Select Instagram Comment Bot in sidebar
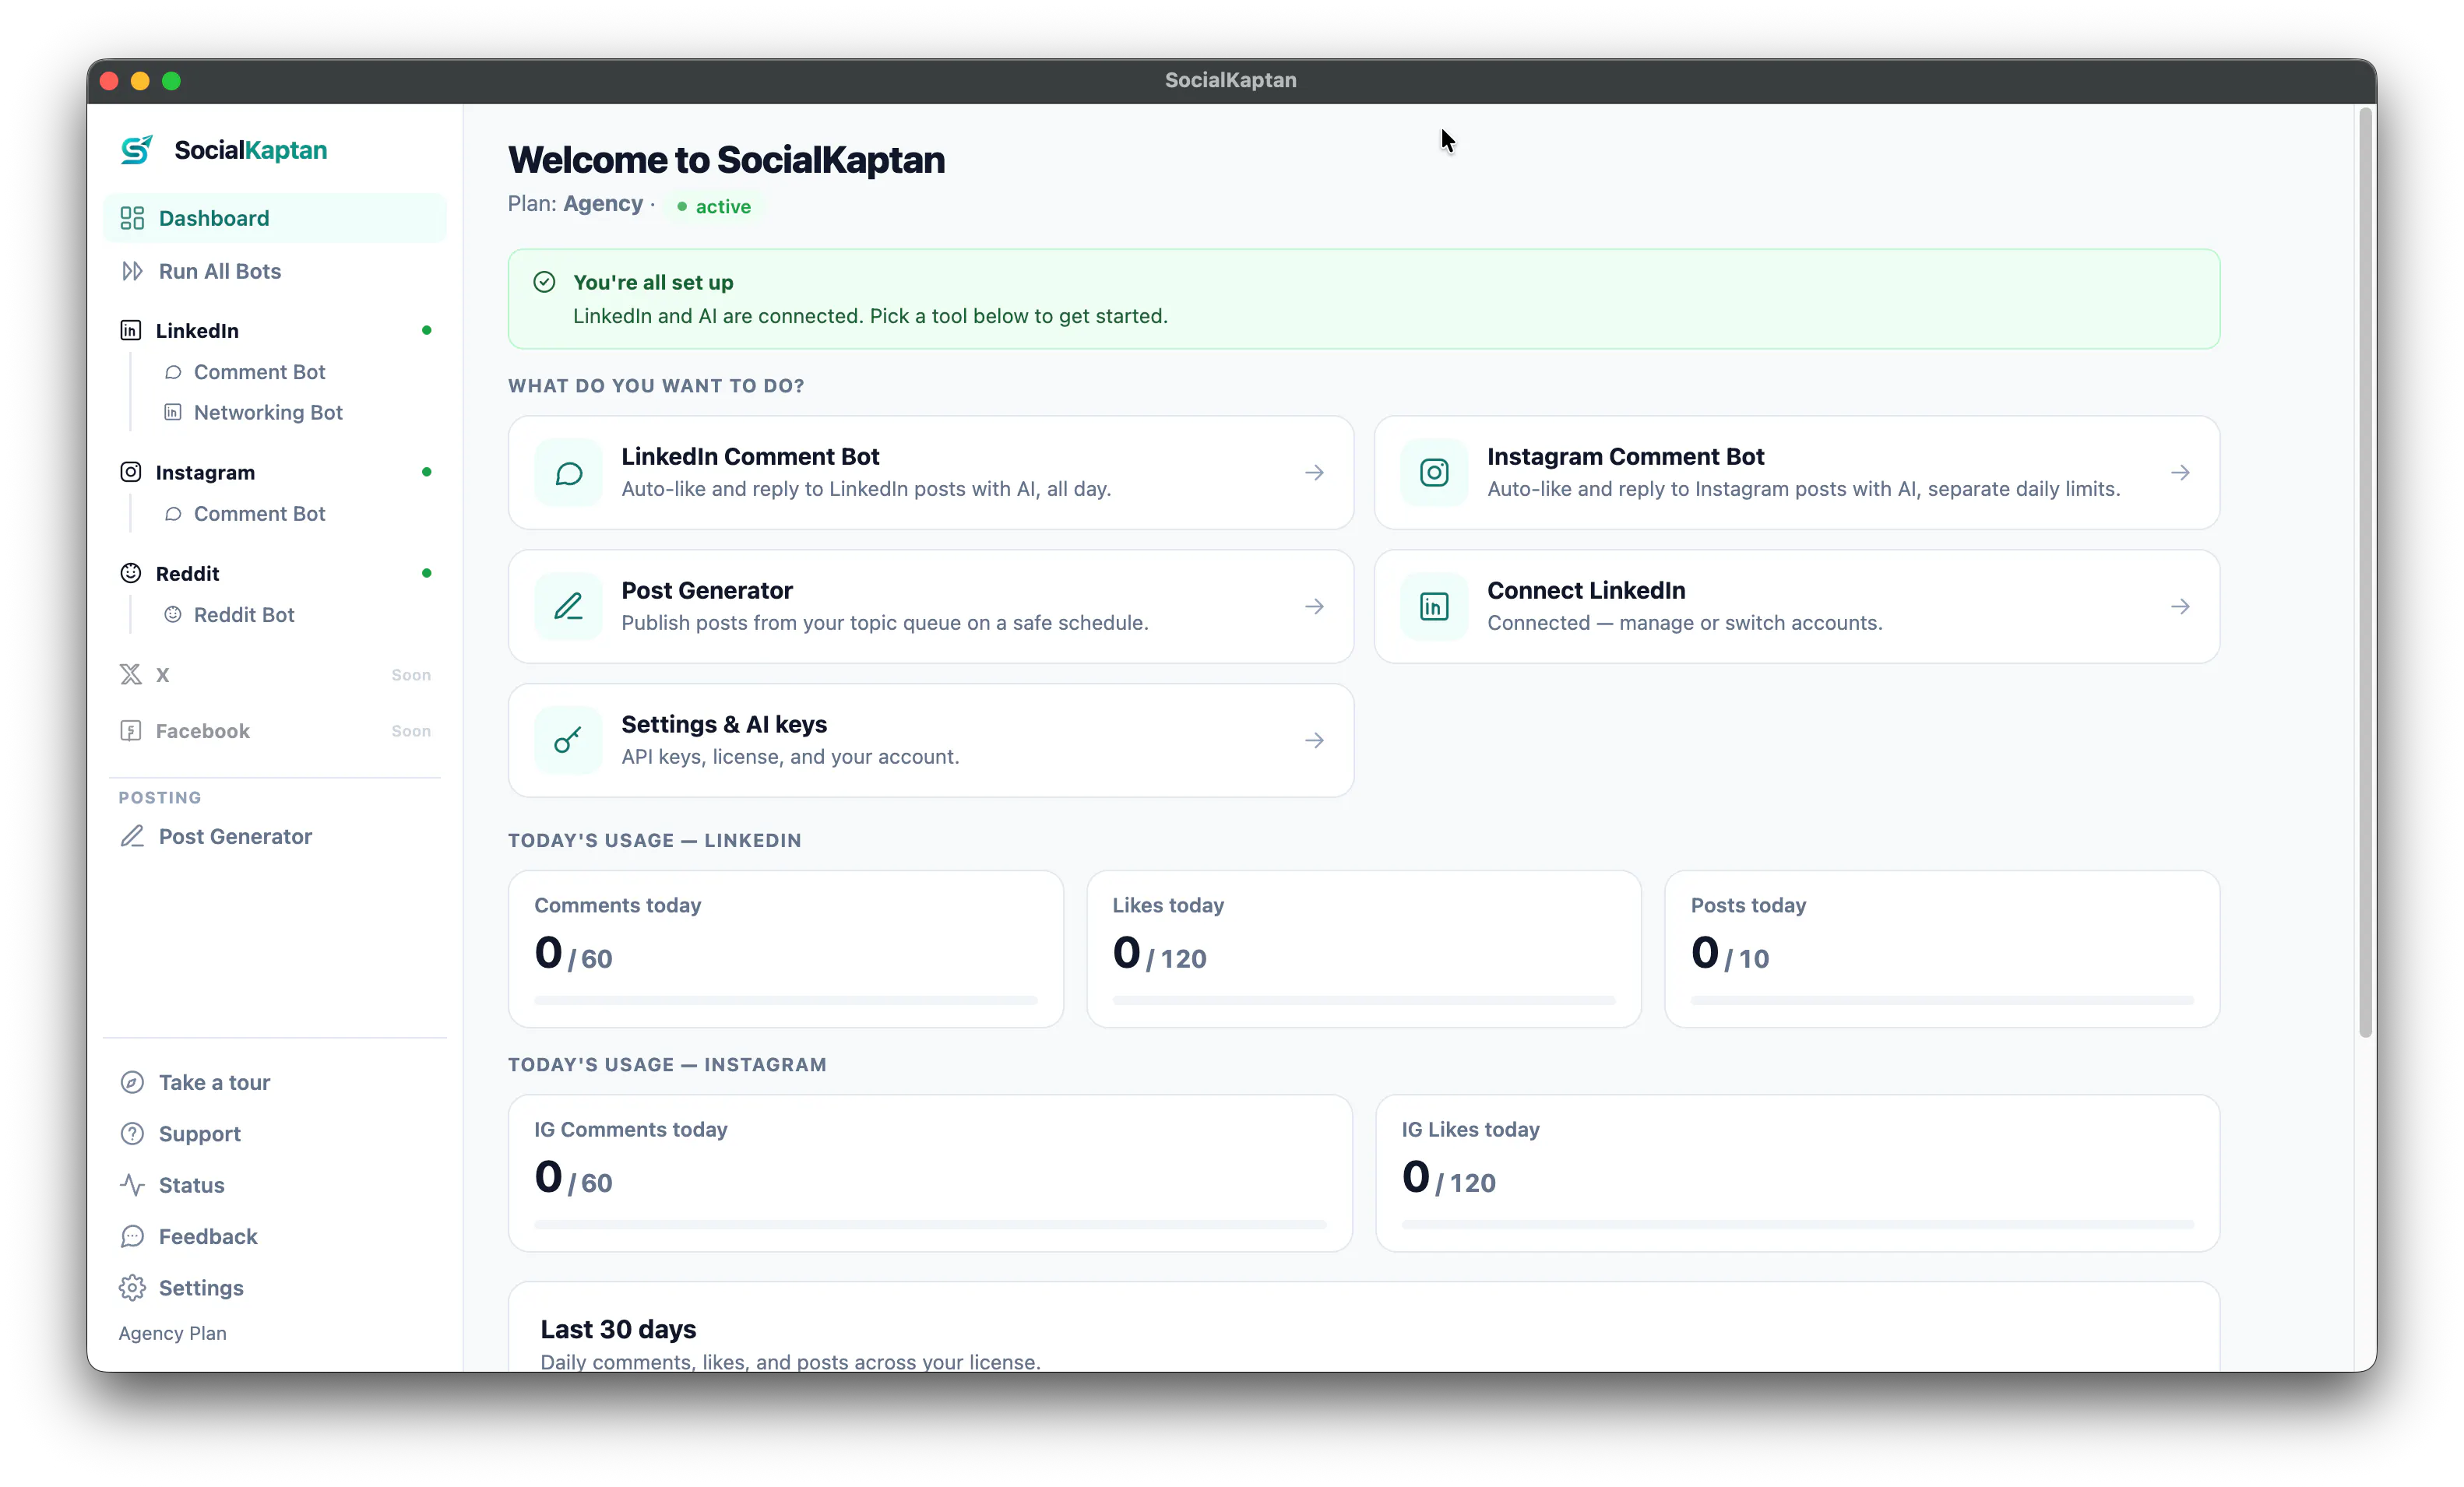Screen dimensions: 2464x1487 [x=259, y=514]
